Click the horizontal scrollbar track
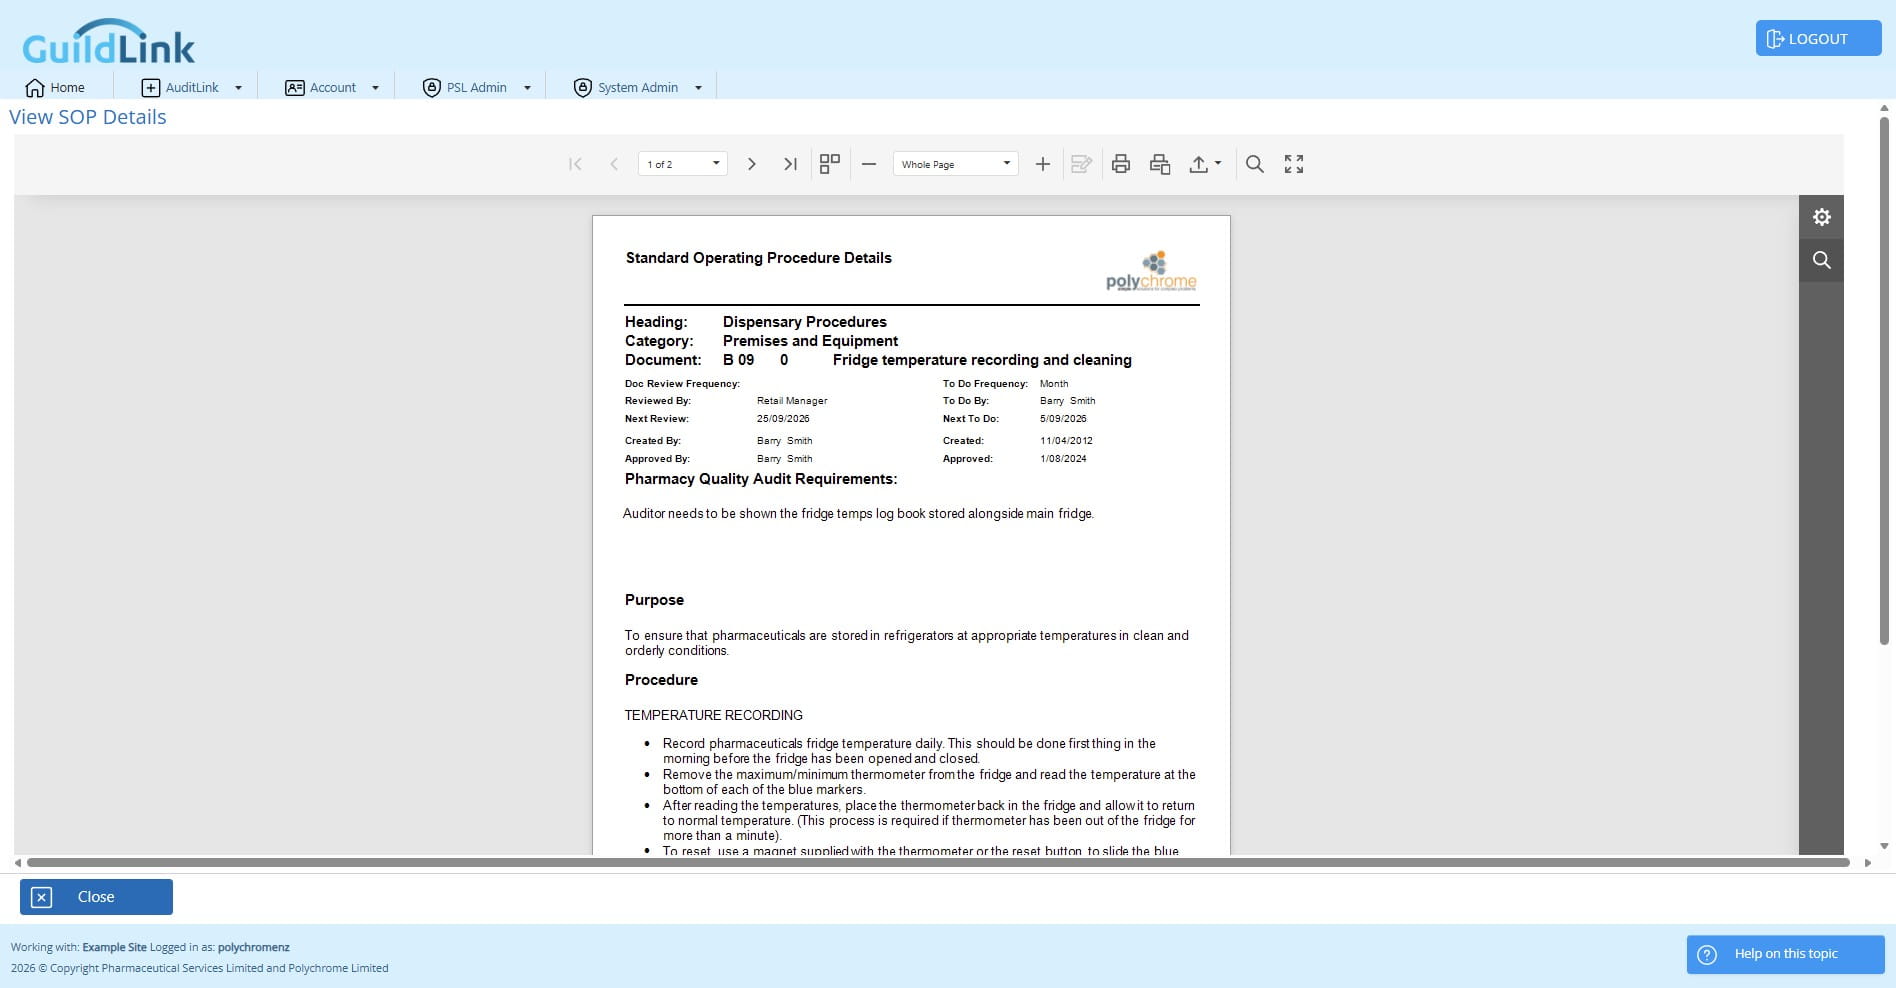 (938, 862)
